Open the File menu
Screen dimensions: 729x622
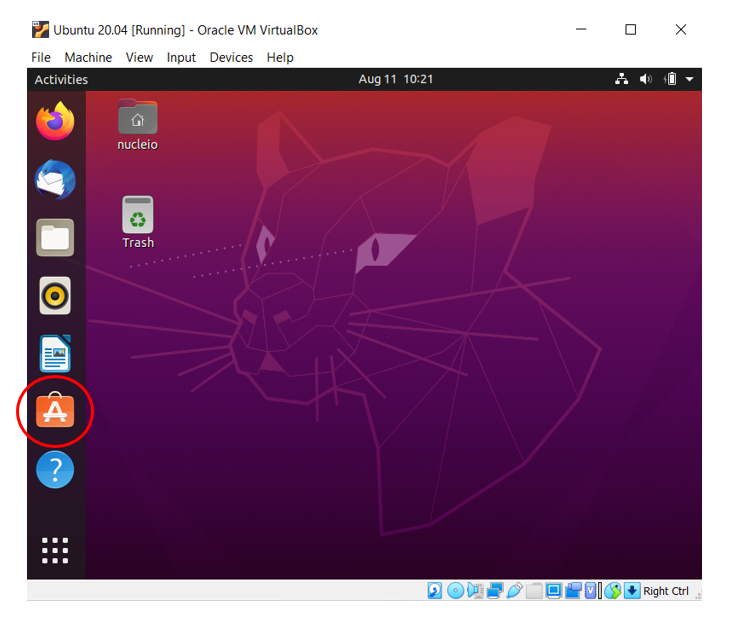tap(41, 57)
